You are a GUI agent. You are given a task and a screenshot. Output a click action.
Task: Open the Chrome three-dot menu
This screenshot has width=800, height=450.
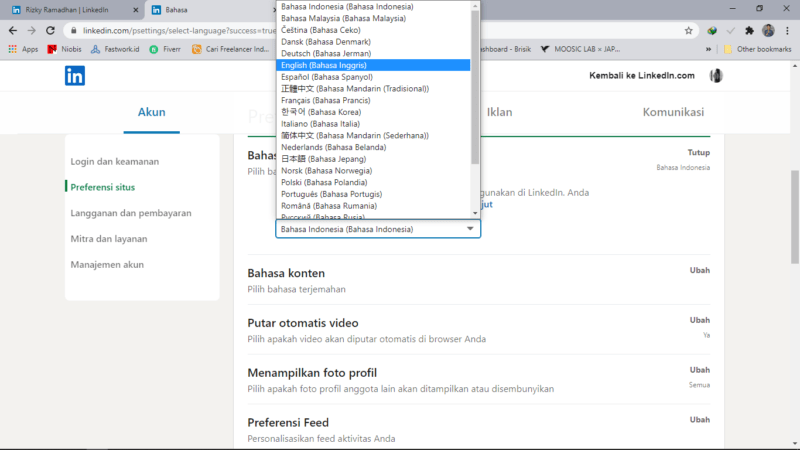(x=787, y=31)
